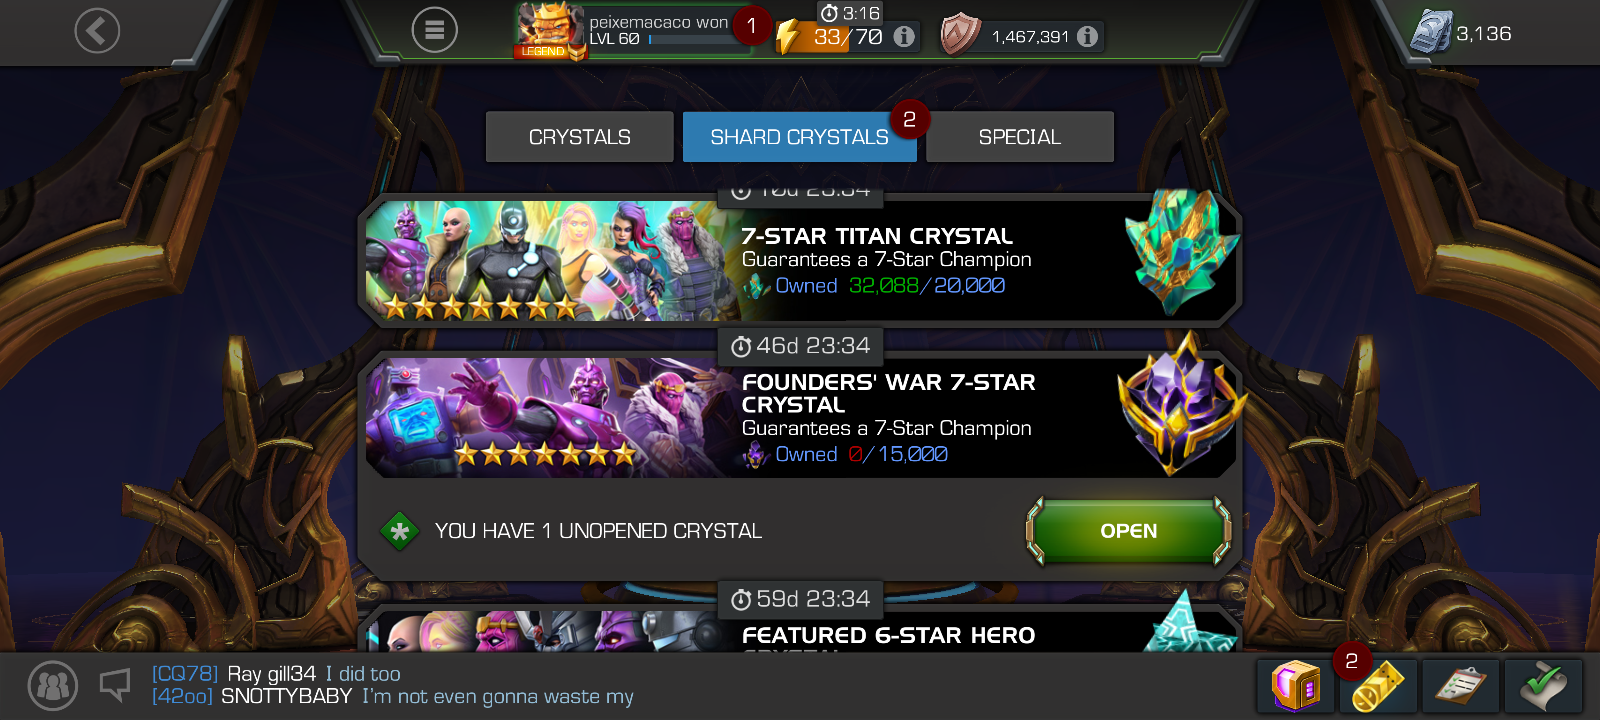Open the alliance members icon
The width and height of the screenshot is (1600, 720).
[53, 686]
